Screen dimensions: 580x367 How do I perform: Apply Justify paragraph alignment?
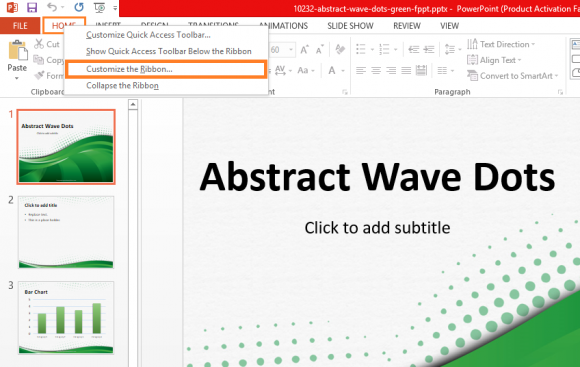click(406, 70)
